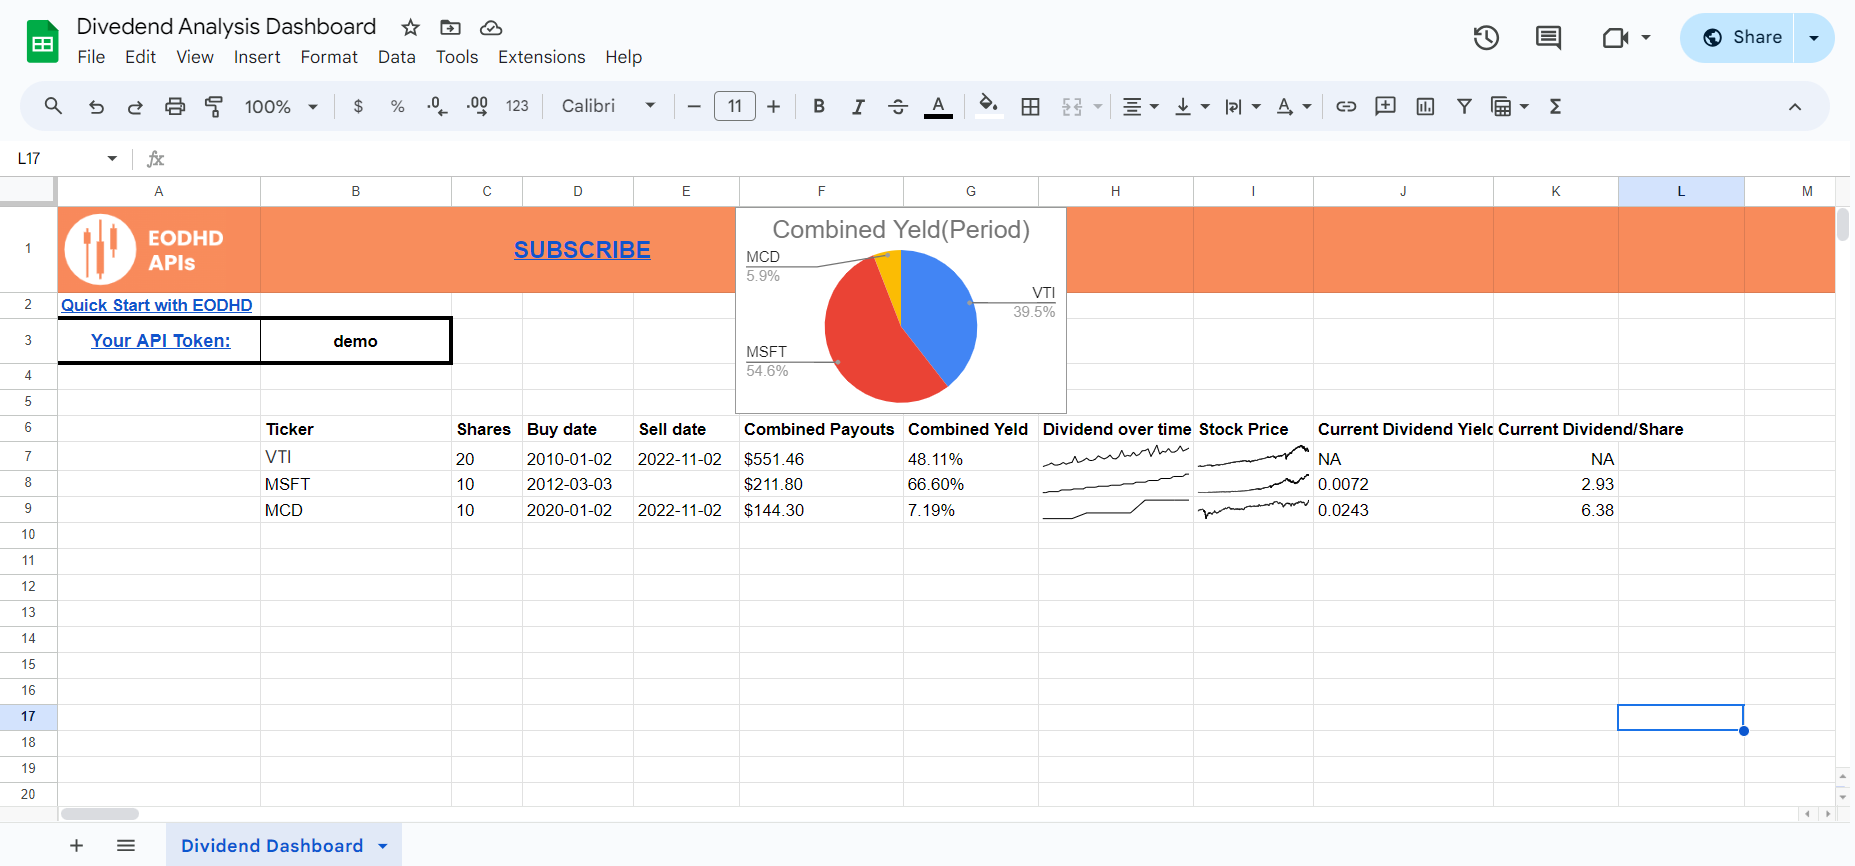The width and height of the screenshot is (1855, 866).
Task: Expand filter views dropdown
Action: coord(1524,106)
